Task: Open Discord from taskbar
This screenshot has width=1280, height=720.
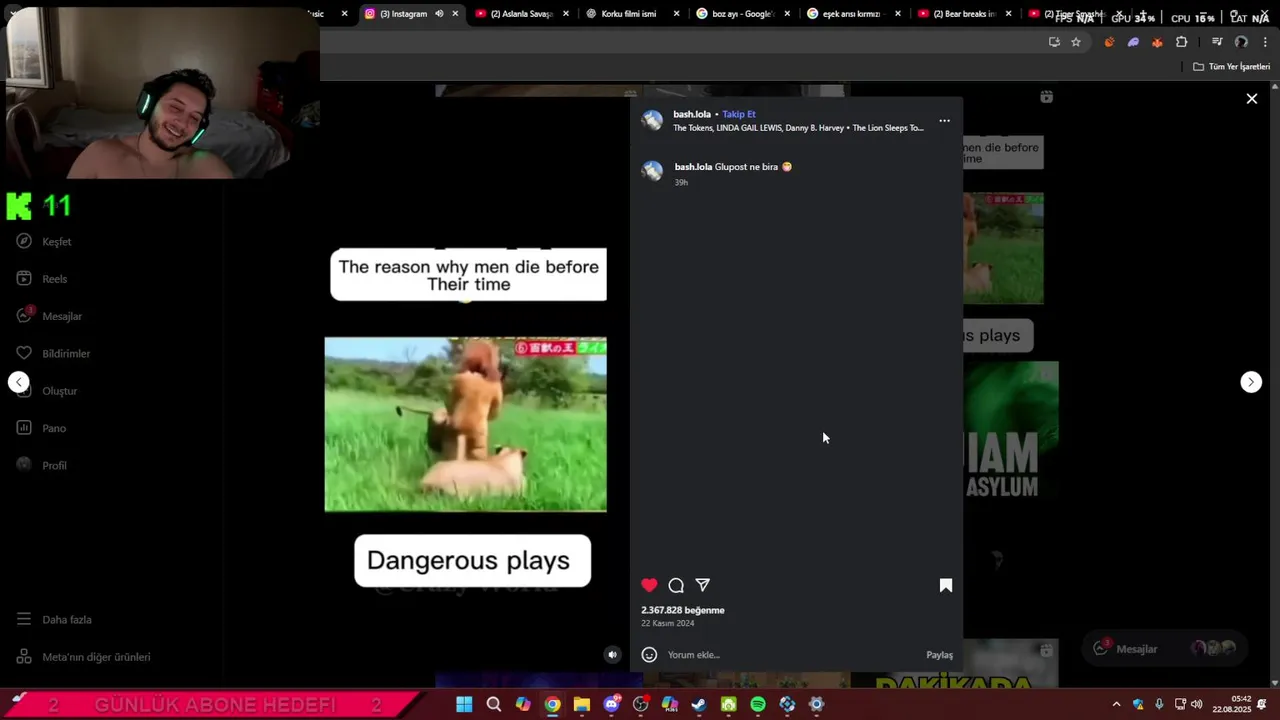Action: click(611, 705)
